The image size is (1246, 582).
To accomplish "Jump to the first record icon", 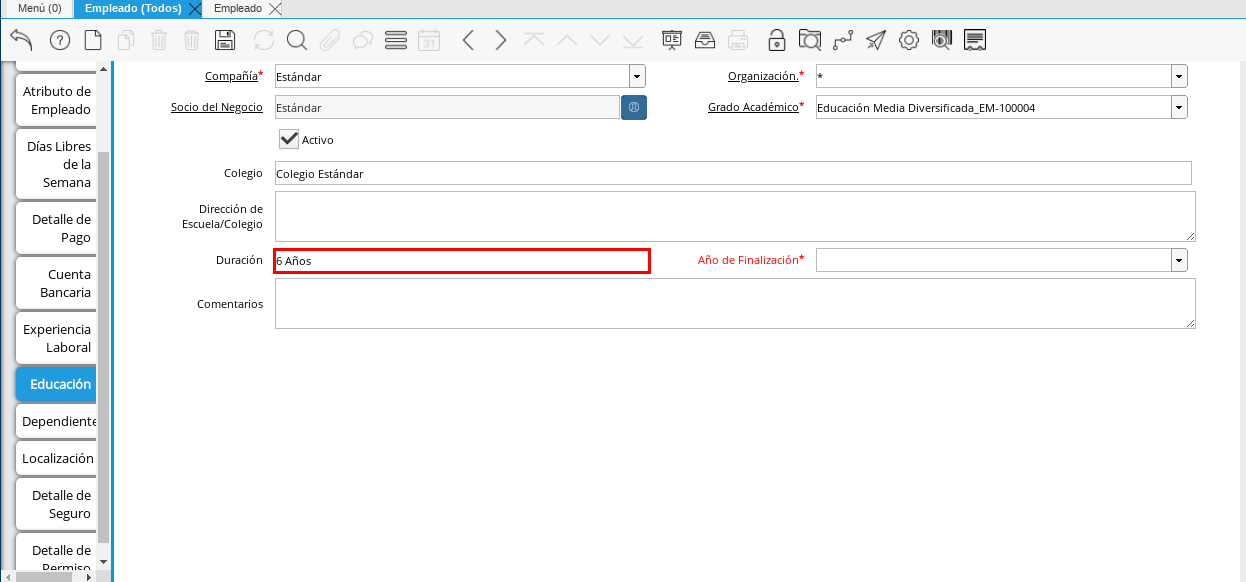I will 534,40.
